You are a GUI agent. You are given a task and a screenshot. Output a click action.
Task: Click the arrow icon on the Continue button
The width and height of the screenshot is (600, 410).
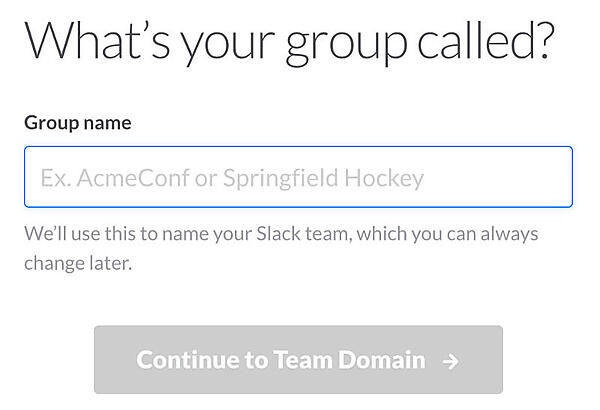pyautogui.click(x=450, y=361)
